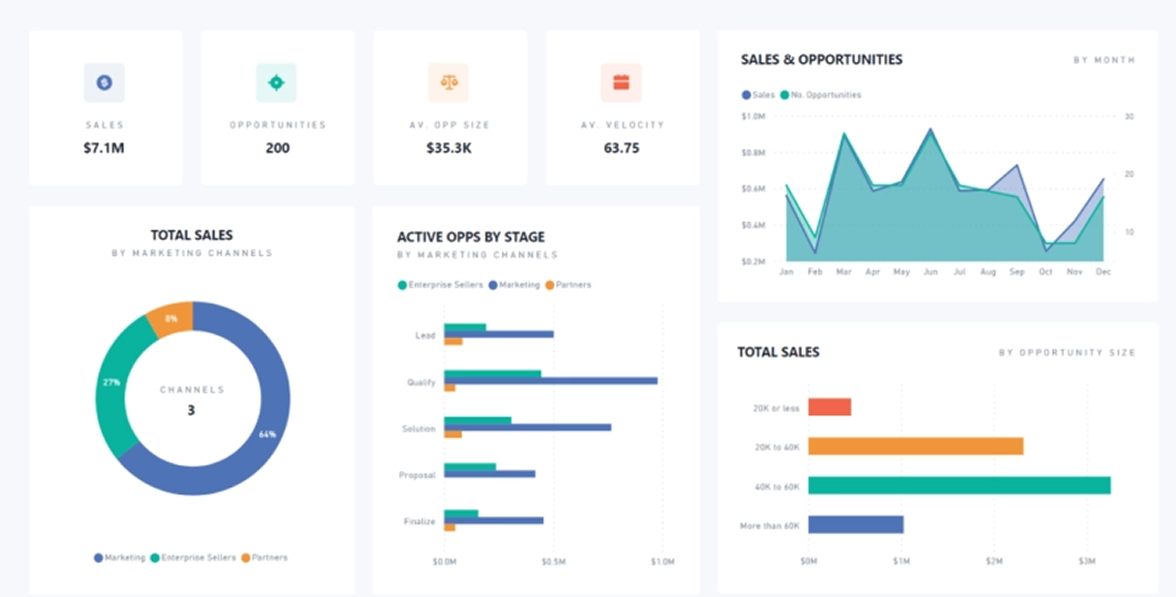The width and height of the screenshot is (1176, 597).
Task: Select the orange 8% donut segment
Action: point(169,318)
